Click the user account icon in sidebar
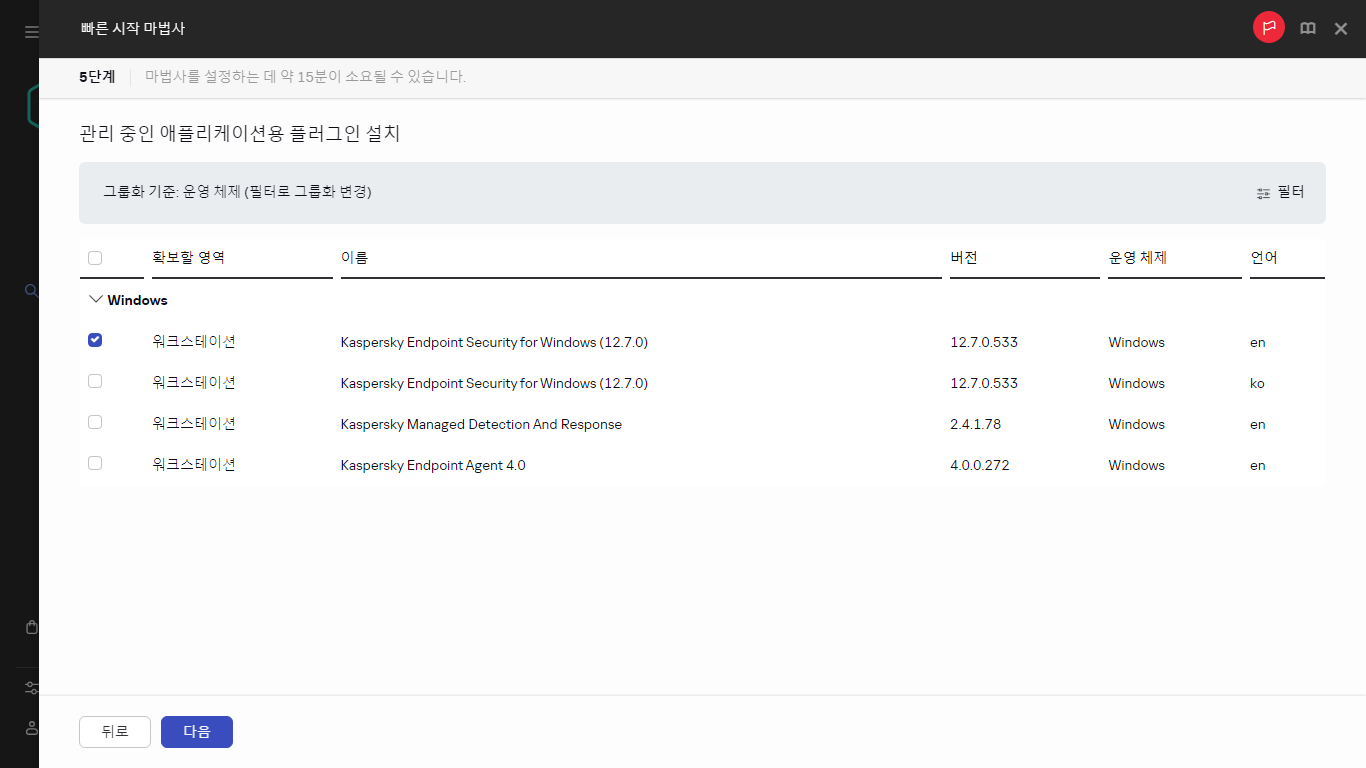The width and height of the screenshot is (1366, 768). click(31, 727)
